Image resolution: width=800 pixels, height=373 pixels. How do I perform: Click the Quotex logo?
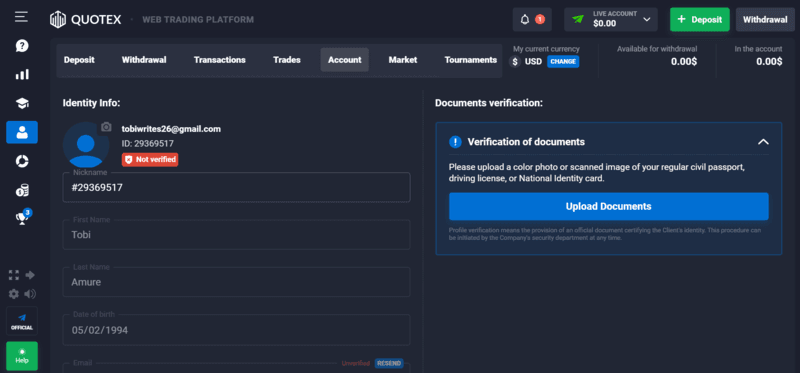[x=86, y=20]
